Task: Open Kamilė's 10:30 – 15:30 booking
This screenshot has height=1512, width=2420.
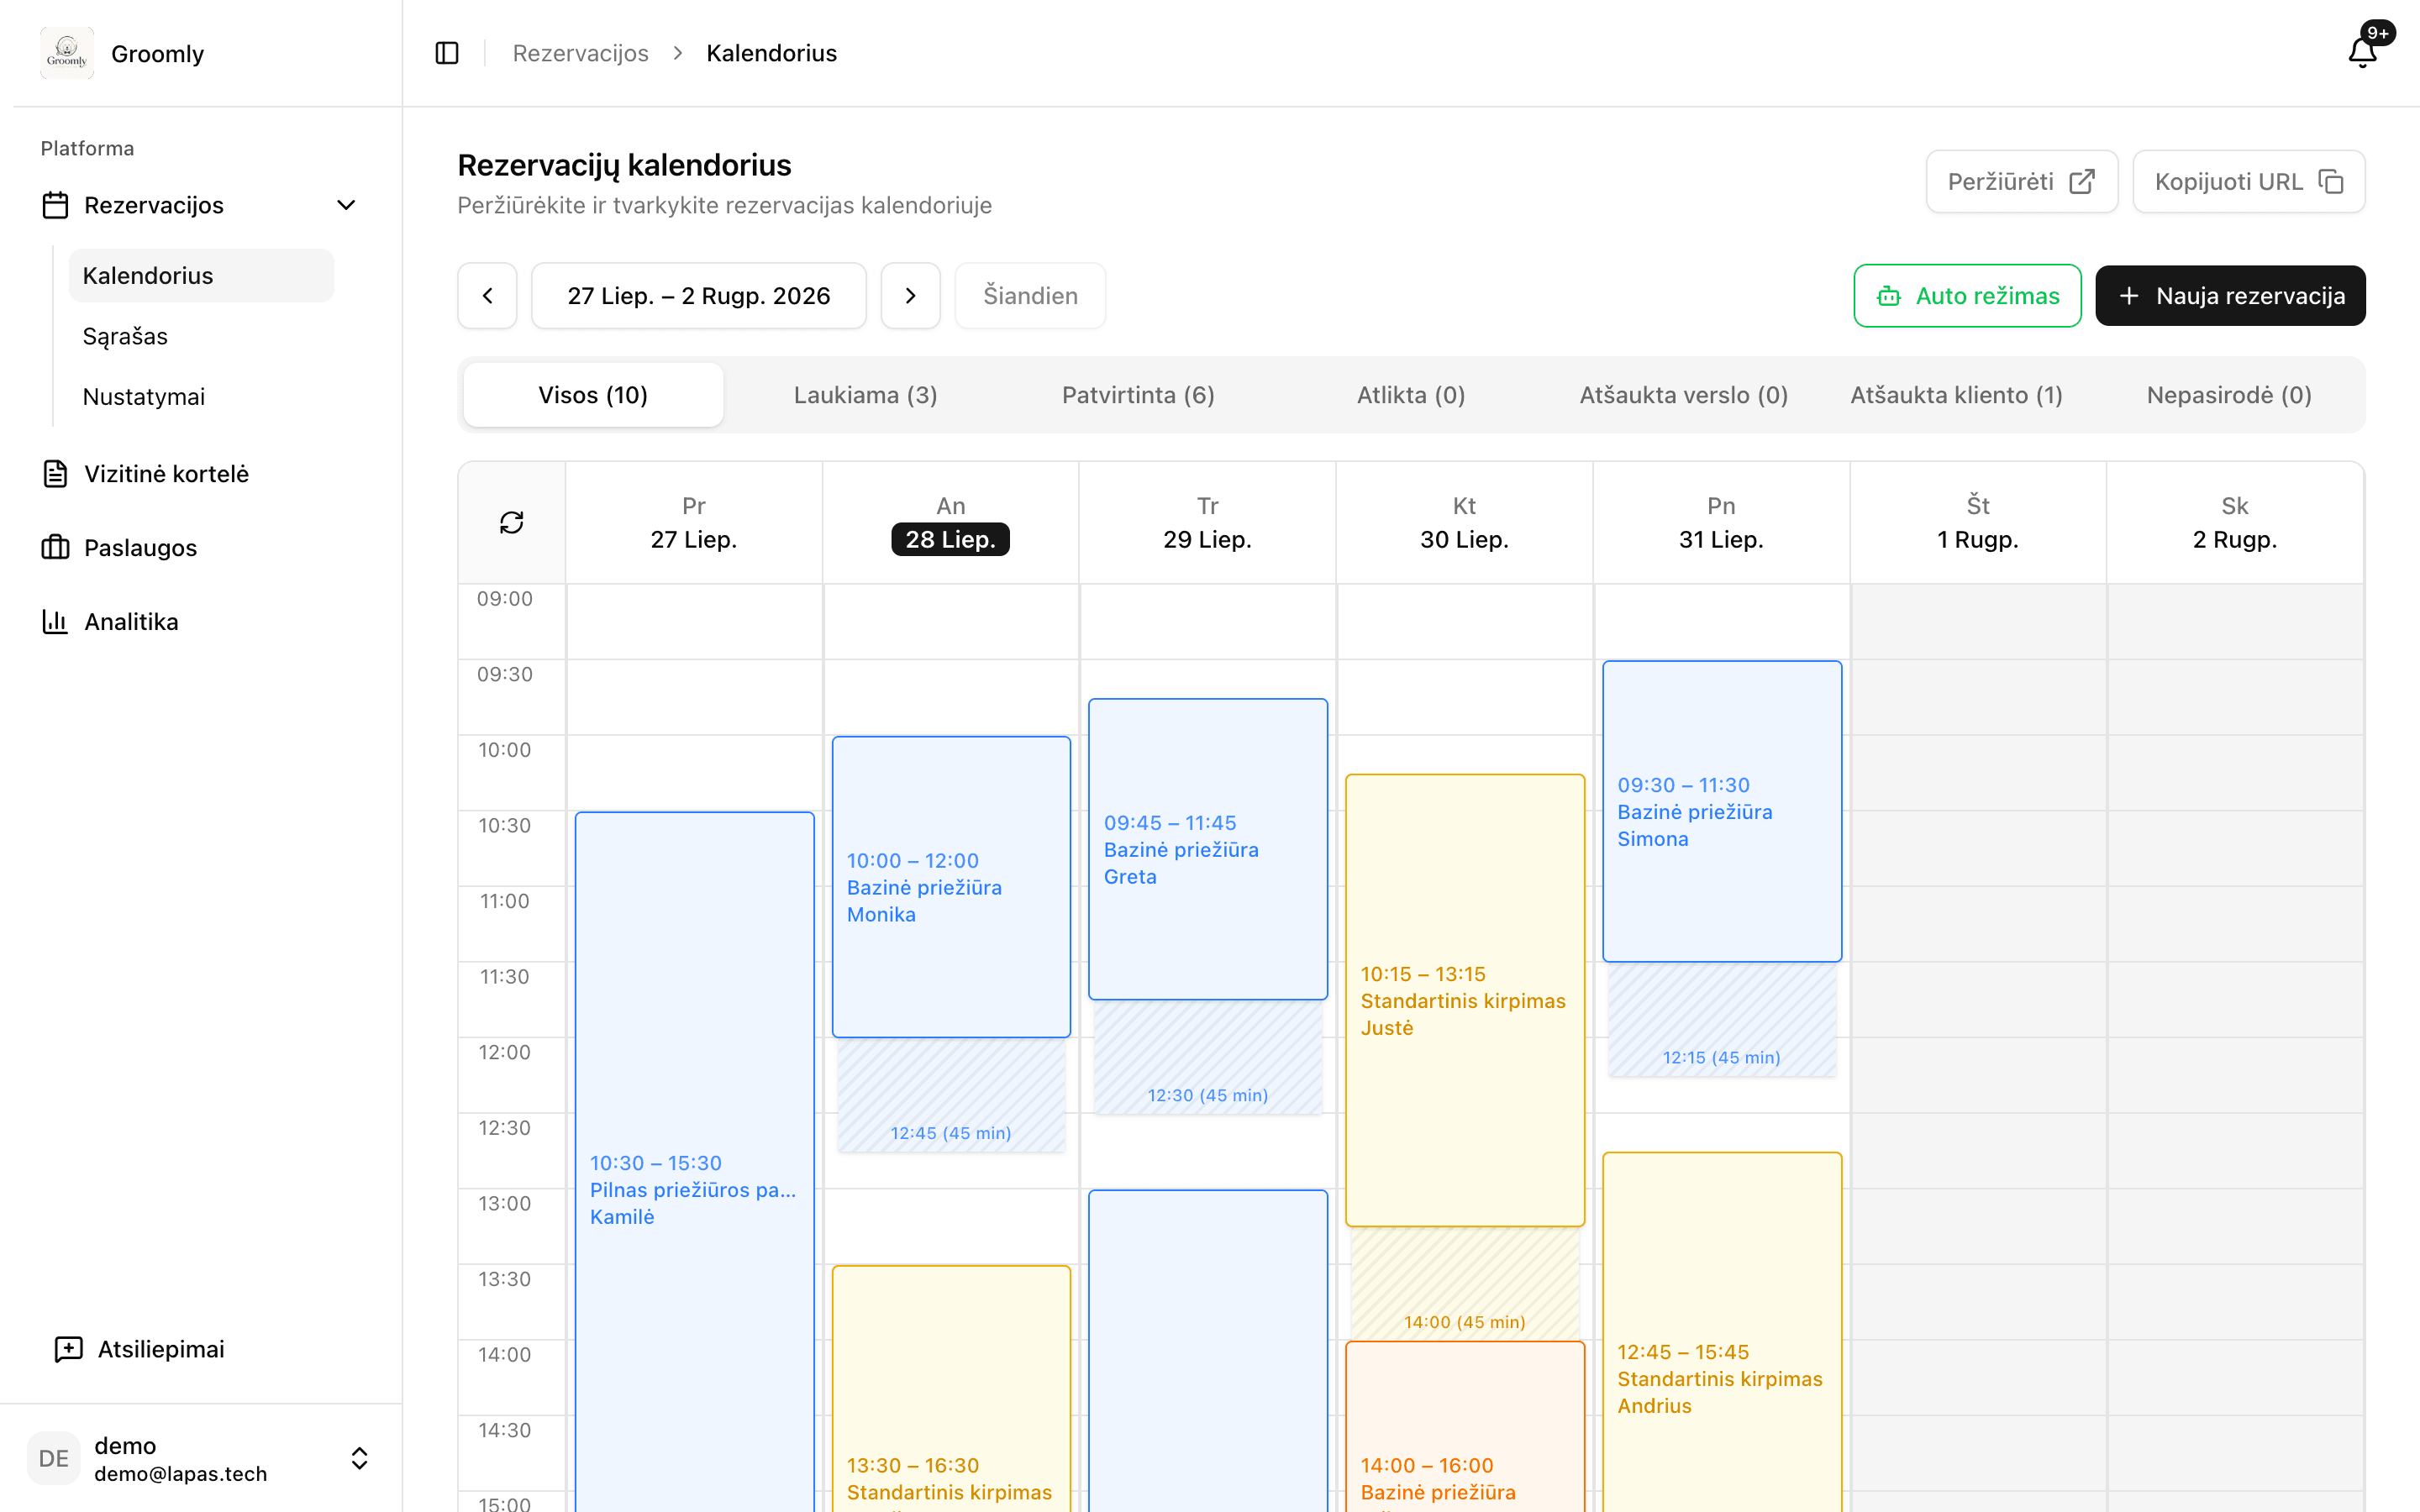Action: (694, 1162)
